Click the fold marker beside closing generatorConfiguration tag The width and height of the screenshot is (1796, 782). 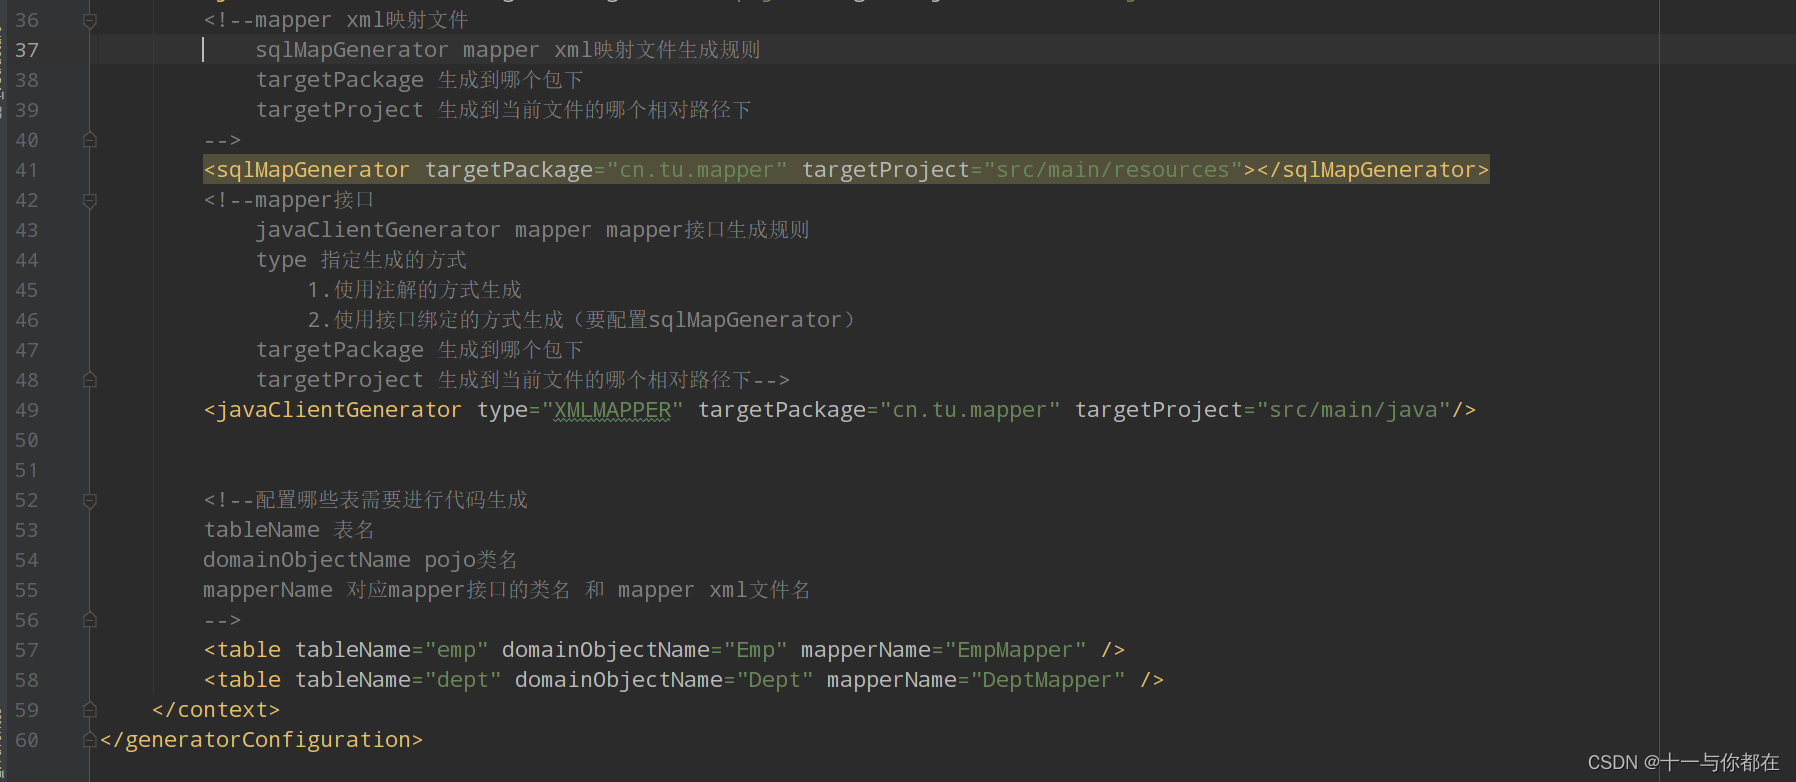click(89, 740)
